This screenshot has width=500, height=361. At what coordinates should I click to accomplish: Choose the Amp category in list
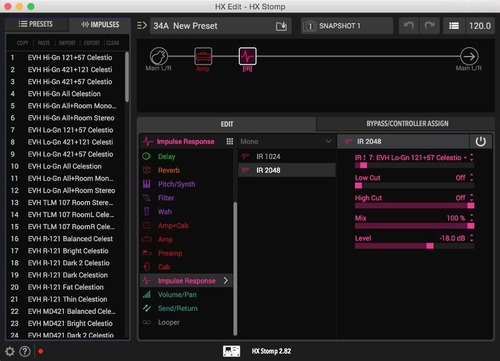pos(187,239)
